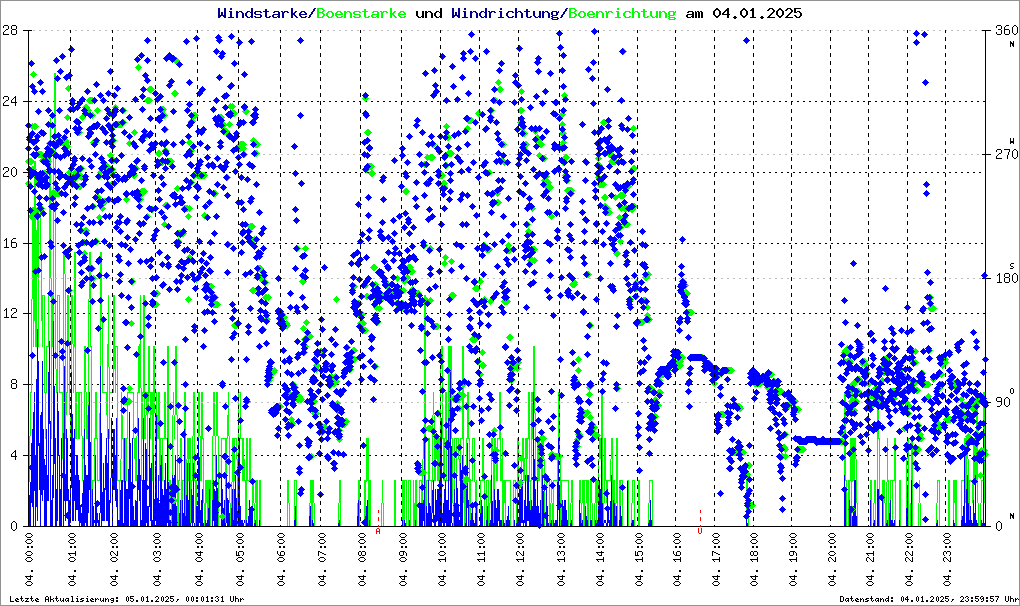Select the green Boenstarke title label
Image resolution: width=1020 pixels, height=606 pixels.
[361, 13]
